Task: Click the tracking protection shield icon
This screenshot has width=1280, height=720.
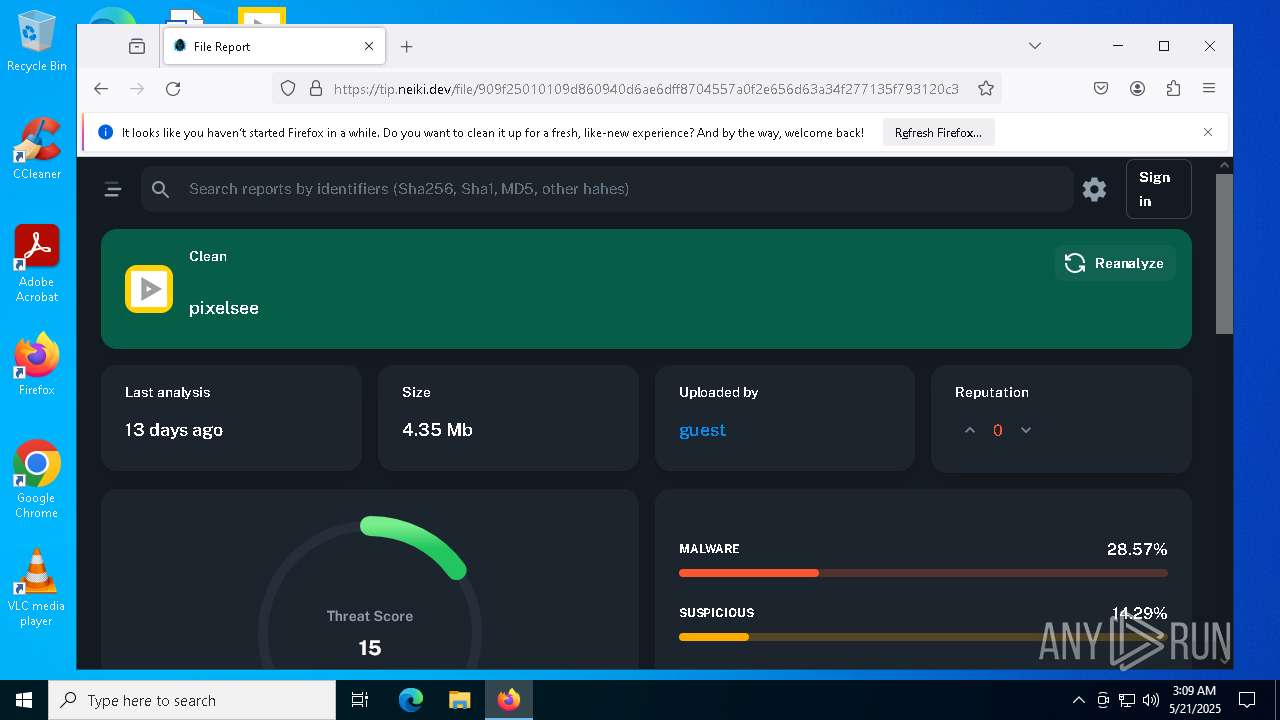Action: click(x=288, y=89)
